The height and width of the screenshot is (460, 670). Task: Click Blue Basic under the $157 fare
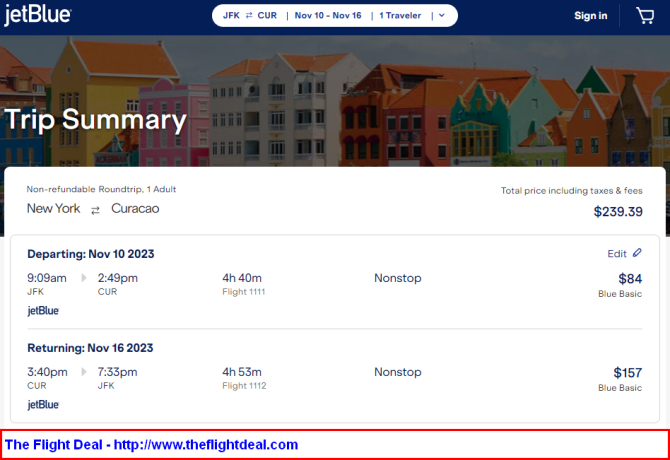620,388
